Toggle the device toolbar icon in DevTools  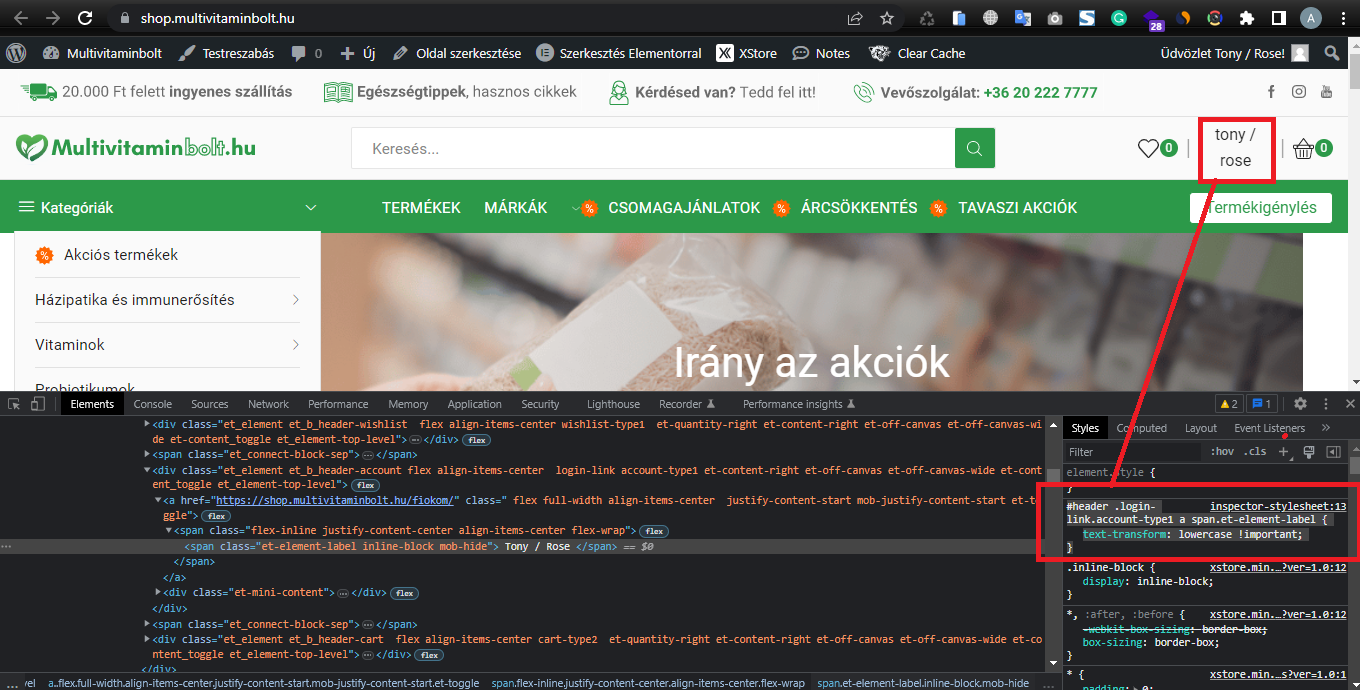(38, 404)
